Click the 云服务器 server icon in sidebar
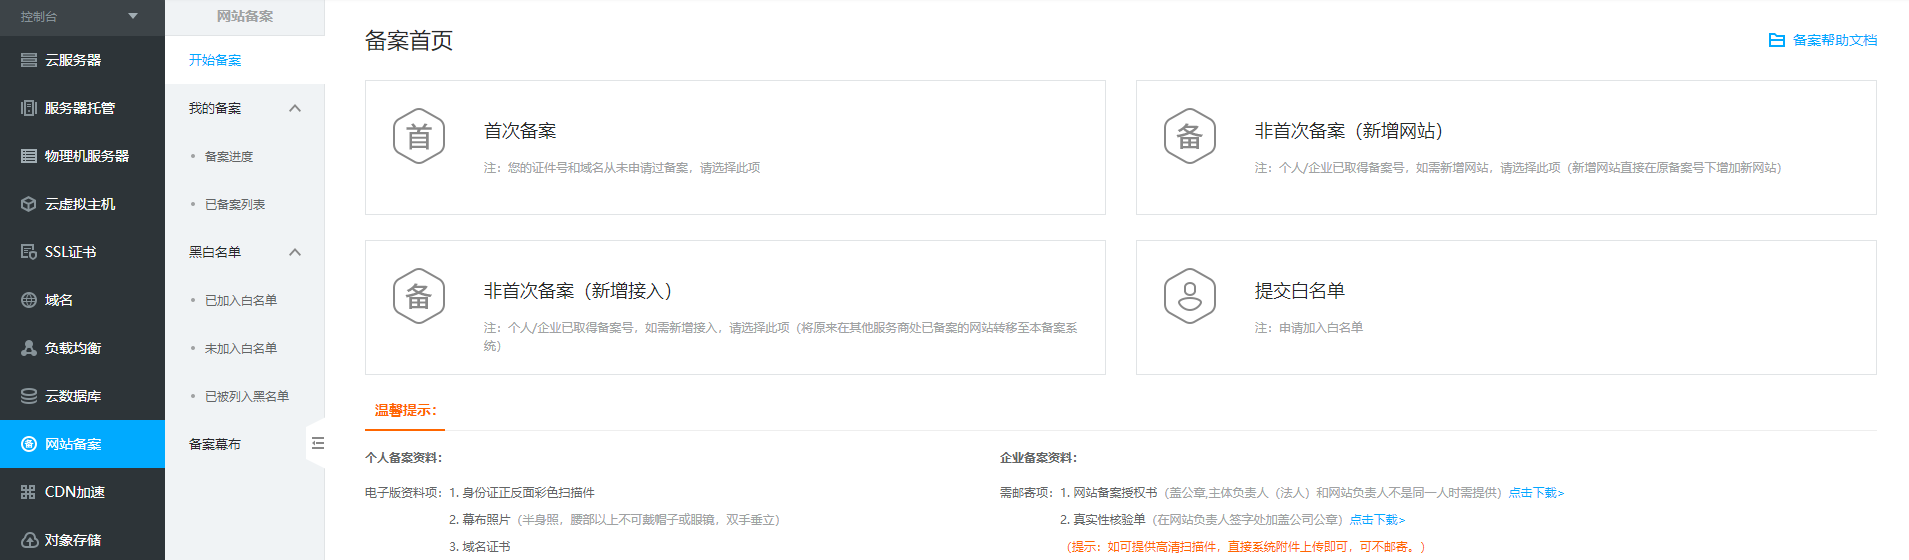Viewport: 1909px width, 560px height. click(x=29, y=60)
